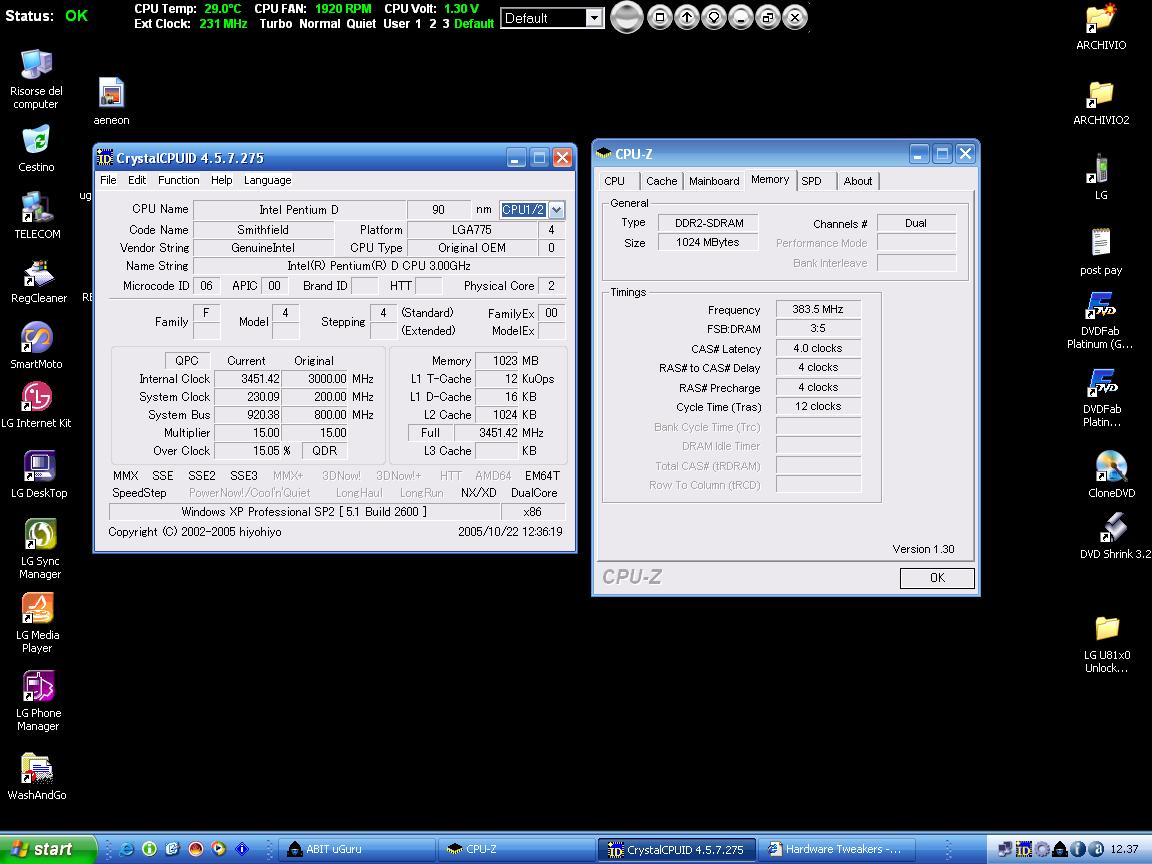Open the uGuru Default profile dropdown
The image size is (1152, 864).
pyautogui.click(x=594, y=18)
